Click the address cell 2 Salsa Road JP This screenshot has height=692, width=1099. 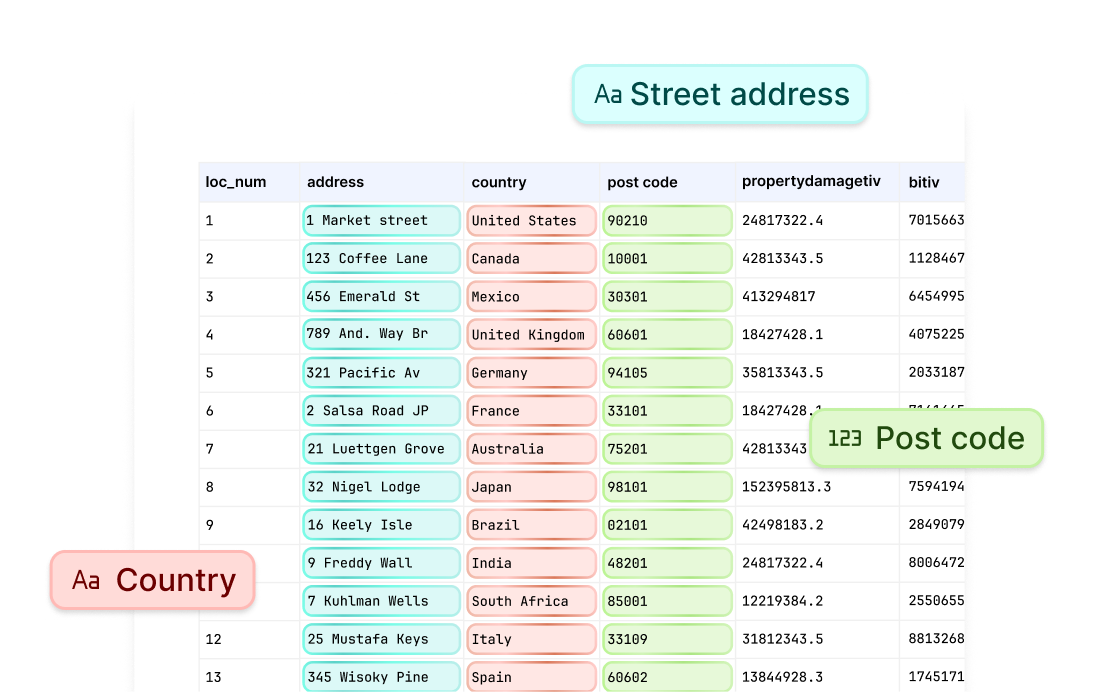pos(381,410)
